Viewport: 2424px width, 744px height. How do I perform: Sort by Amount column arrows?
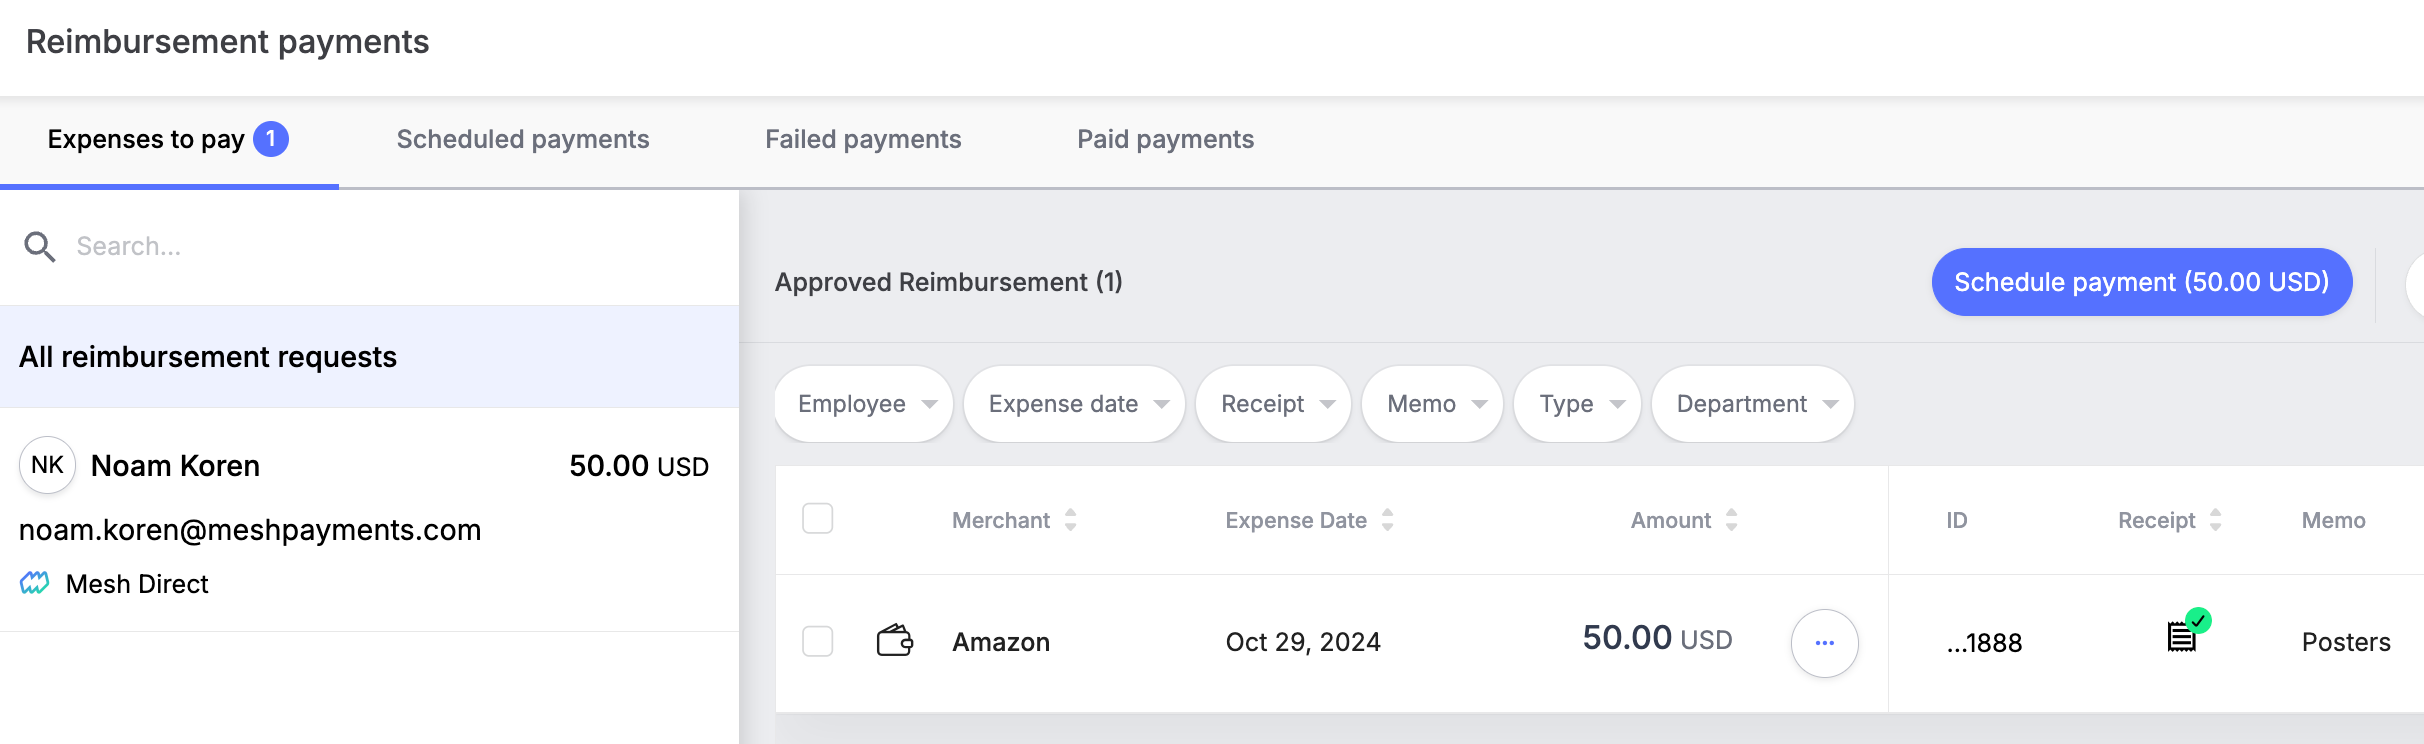1731,520
